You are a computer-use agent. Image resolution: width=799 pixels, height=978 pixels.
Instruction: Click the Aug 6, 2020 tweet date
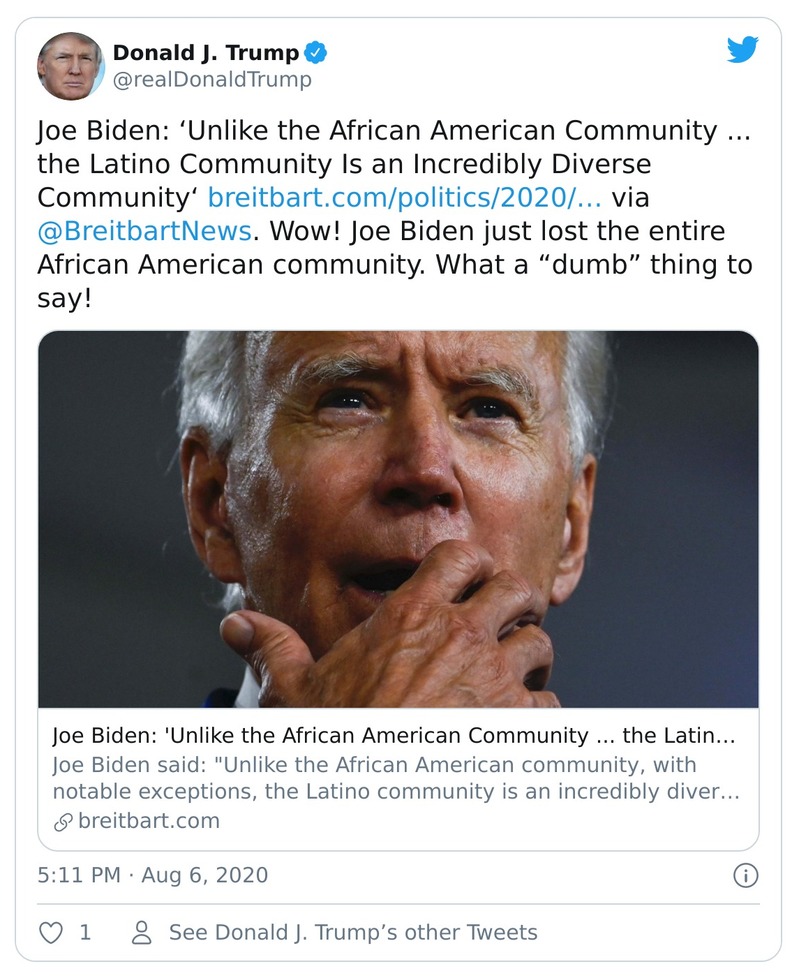point(205,875)
